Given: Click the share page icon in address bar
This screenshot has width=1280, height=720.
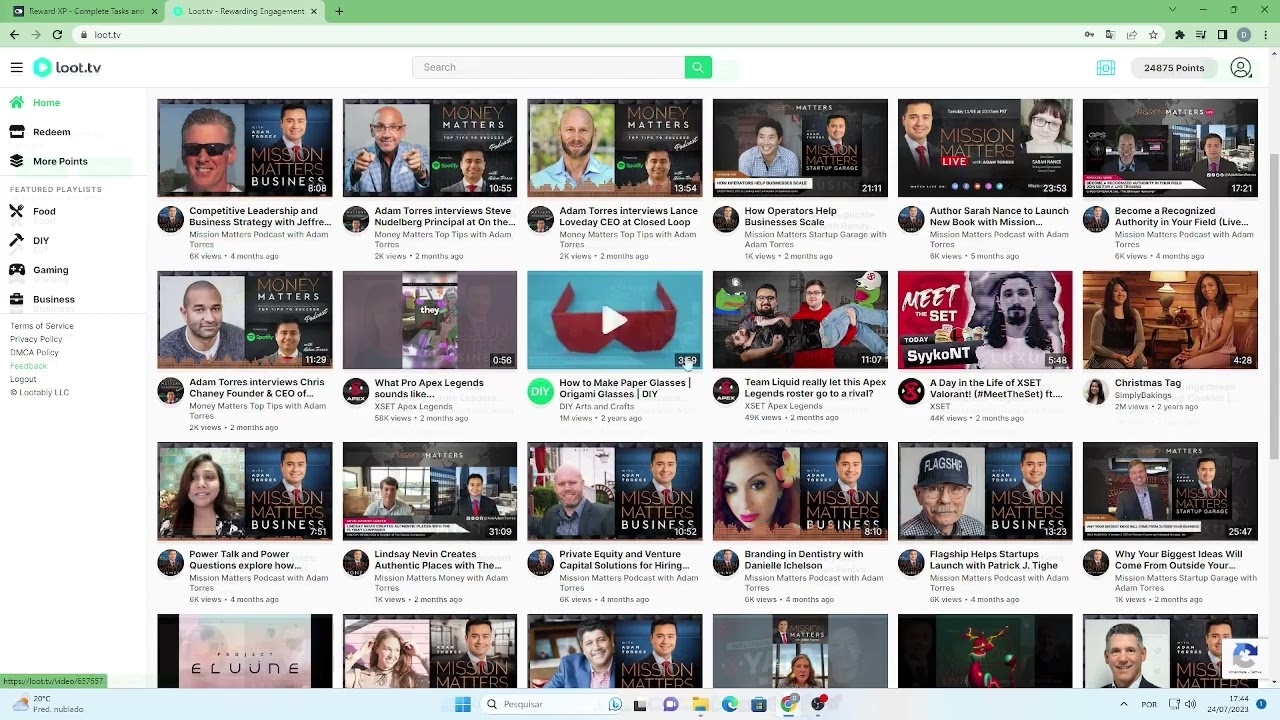Looking at the screenshot, I should tap(1131, 34).
